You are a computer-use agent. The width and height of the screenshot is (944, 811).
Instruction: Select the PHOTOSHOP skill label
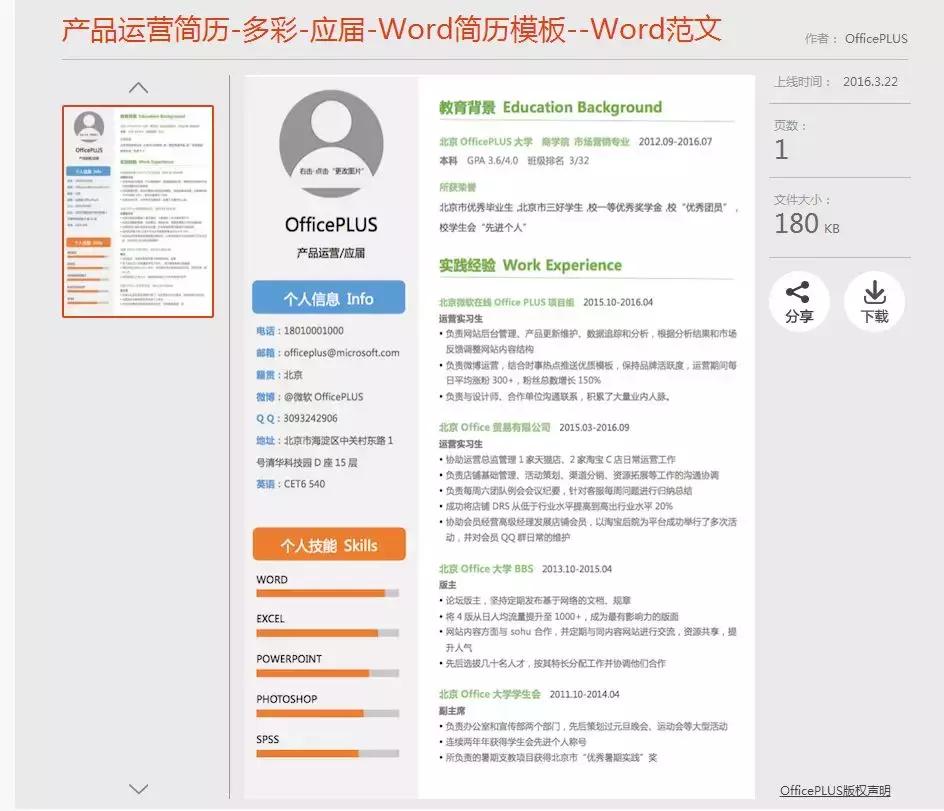(x=285, y=699)
